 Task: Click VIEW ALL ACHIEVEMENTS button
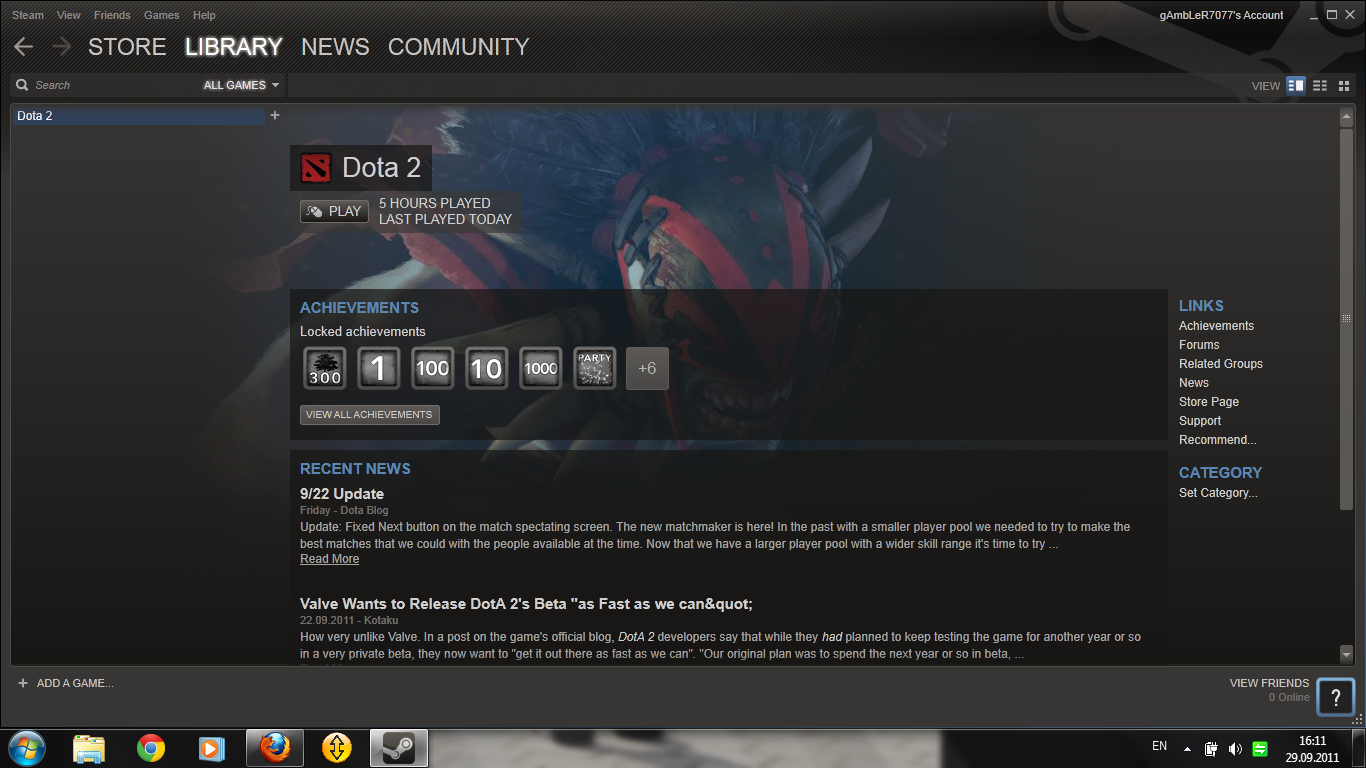(369, 414)
